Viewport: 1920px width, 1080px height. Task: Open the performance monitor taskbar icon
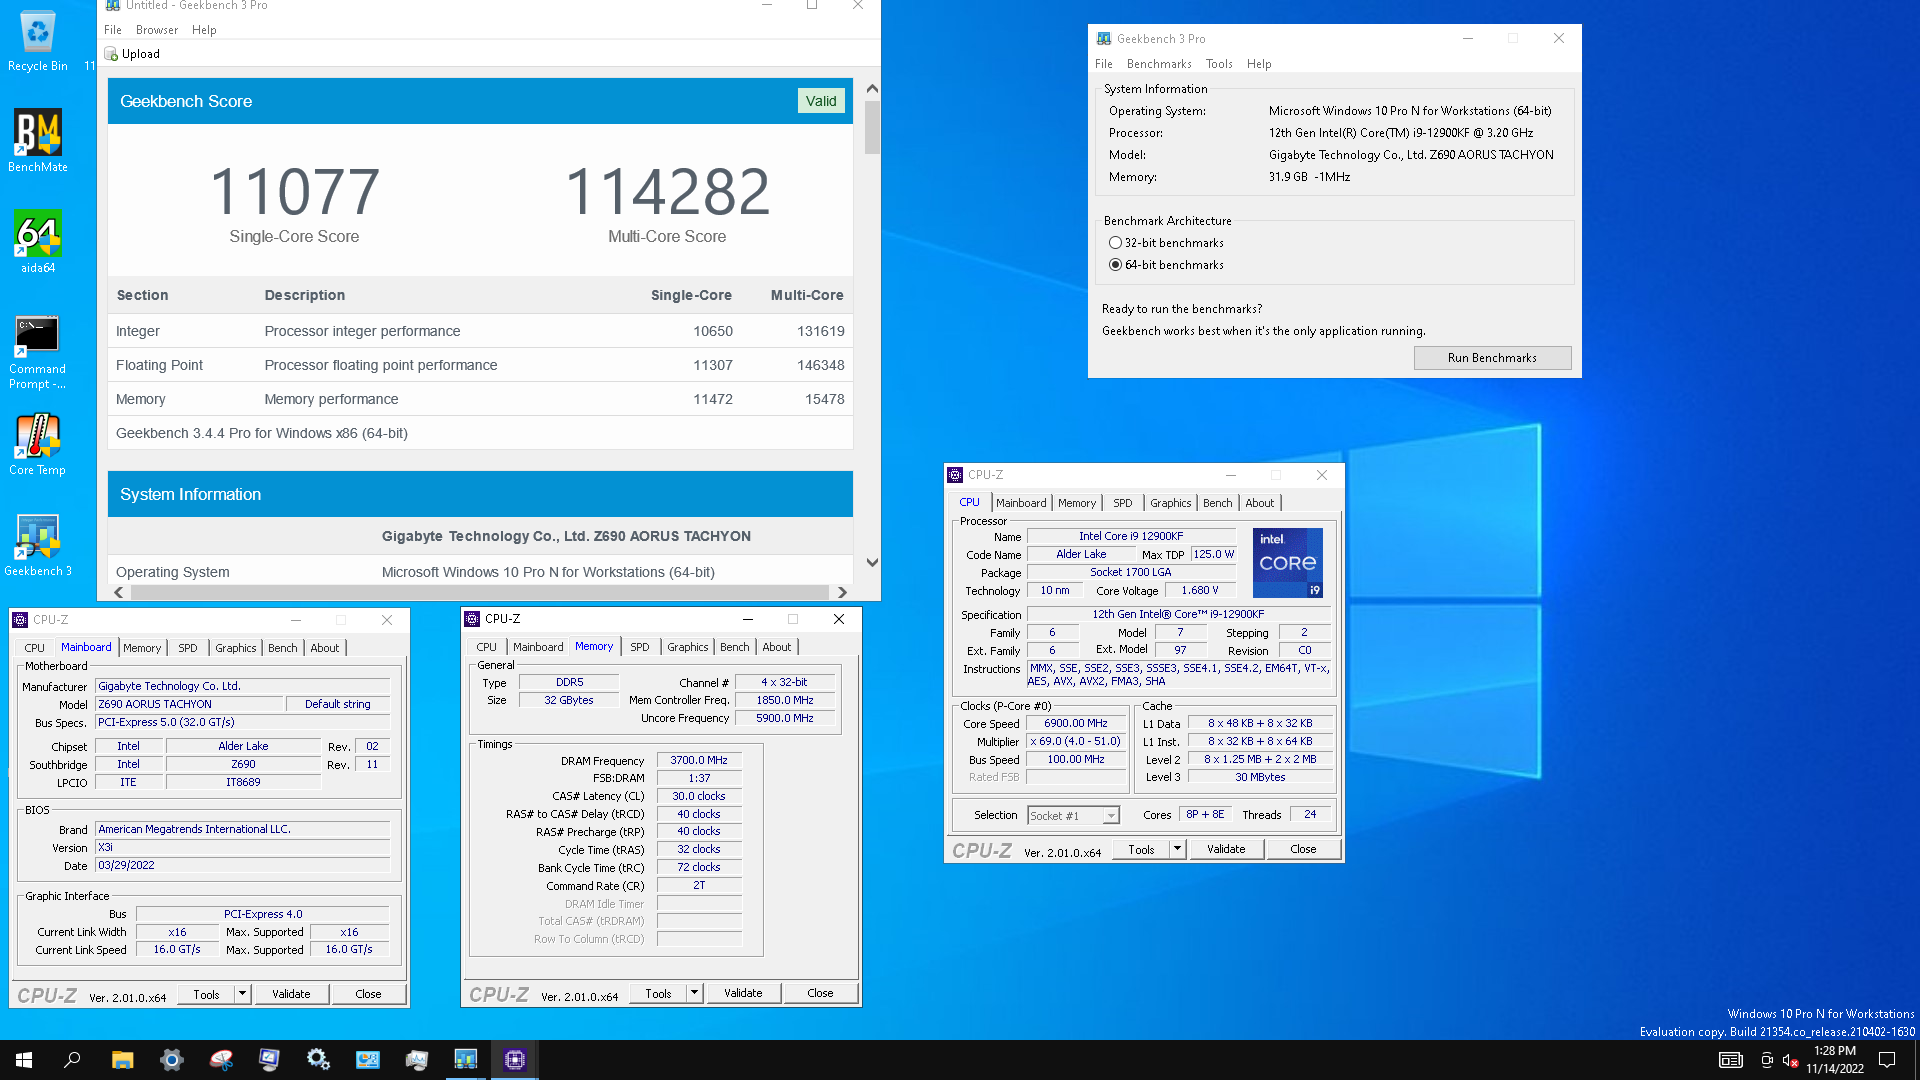point(416,1060)
